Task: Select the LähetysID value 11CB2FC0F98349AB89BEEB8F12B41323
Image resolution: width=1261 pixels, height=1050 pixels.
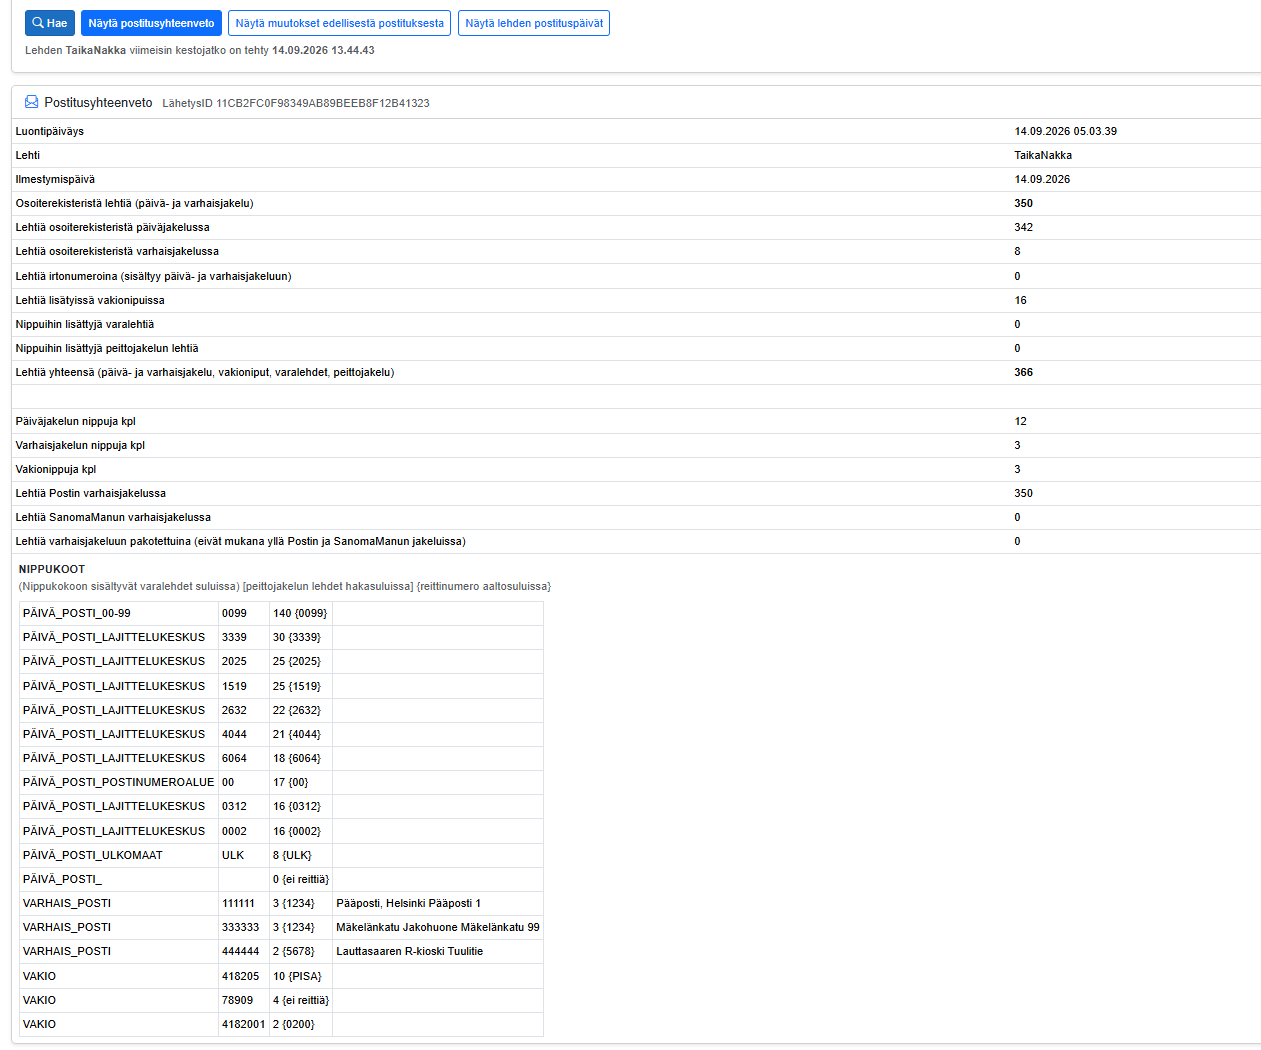Action: [x=323, y=103]
